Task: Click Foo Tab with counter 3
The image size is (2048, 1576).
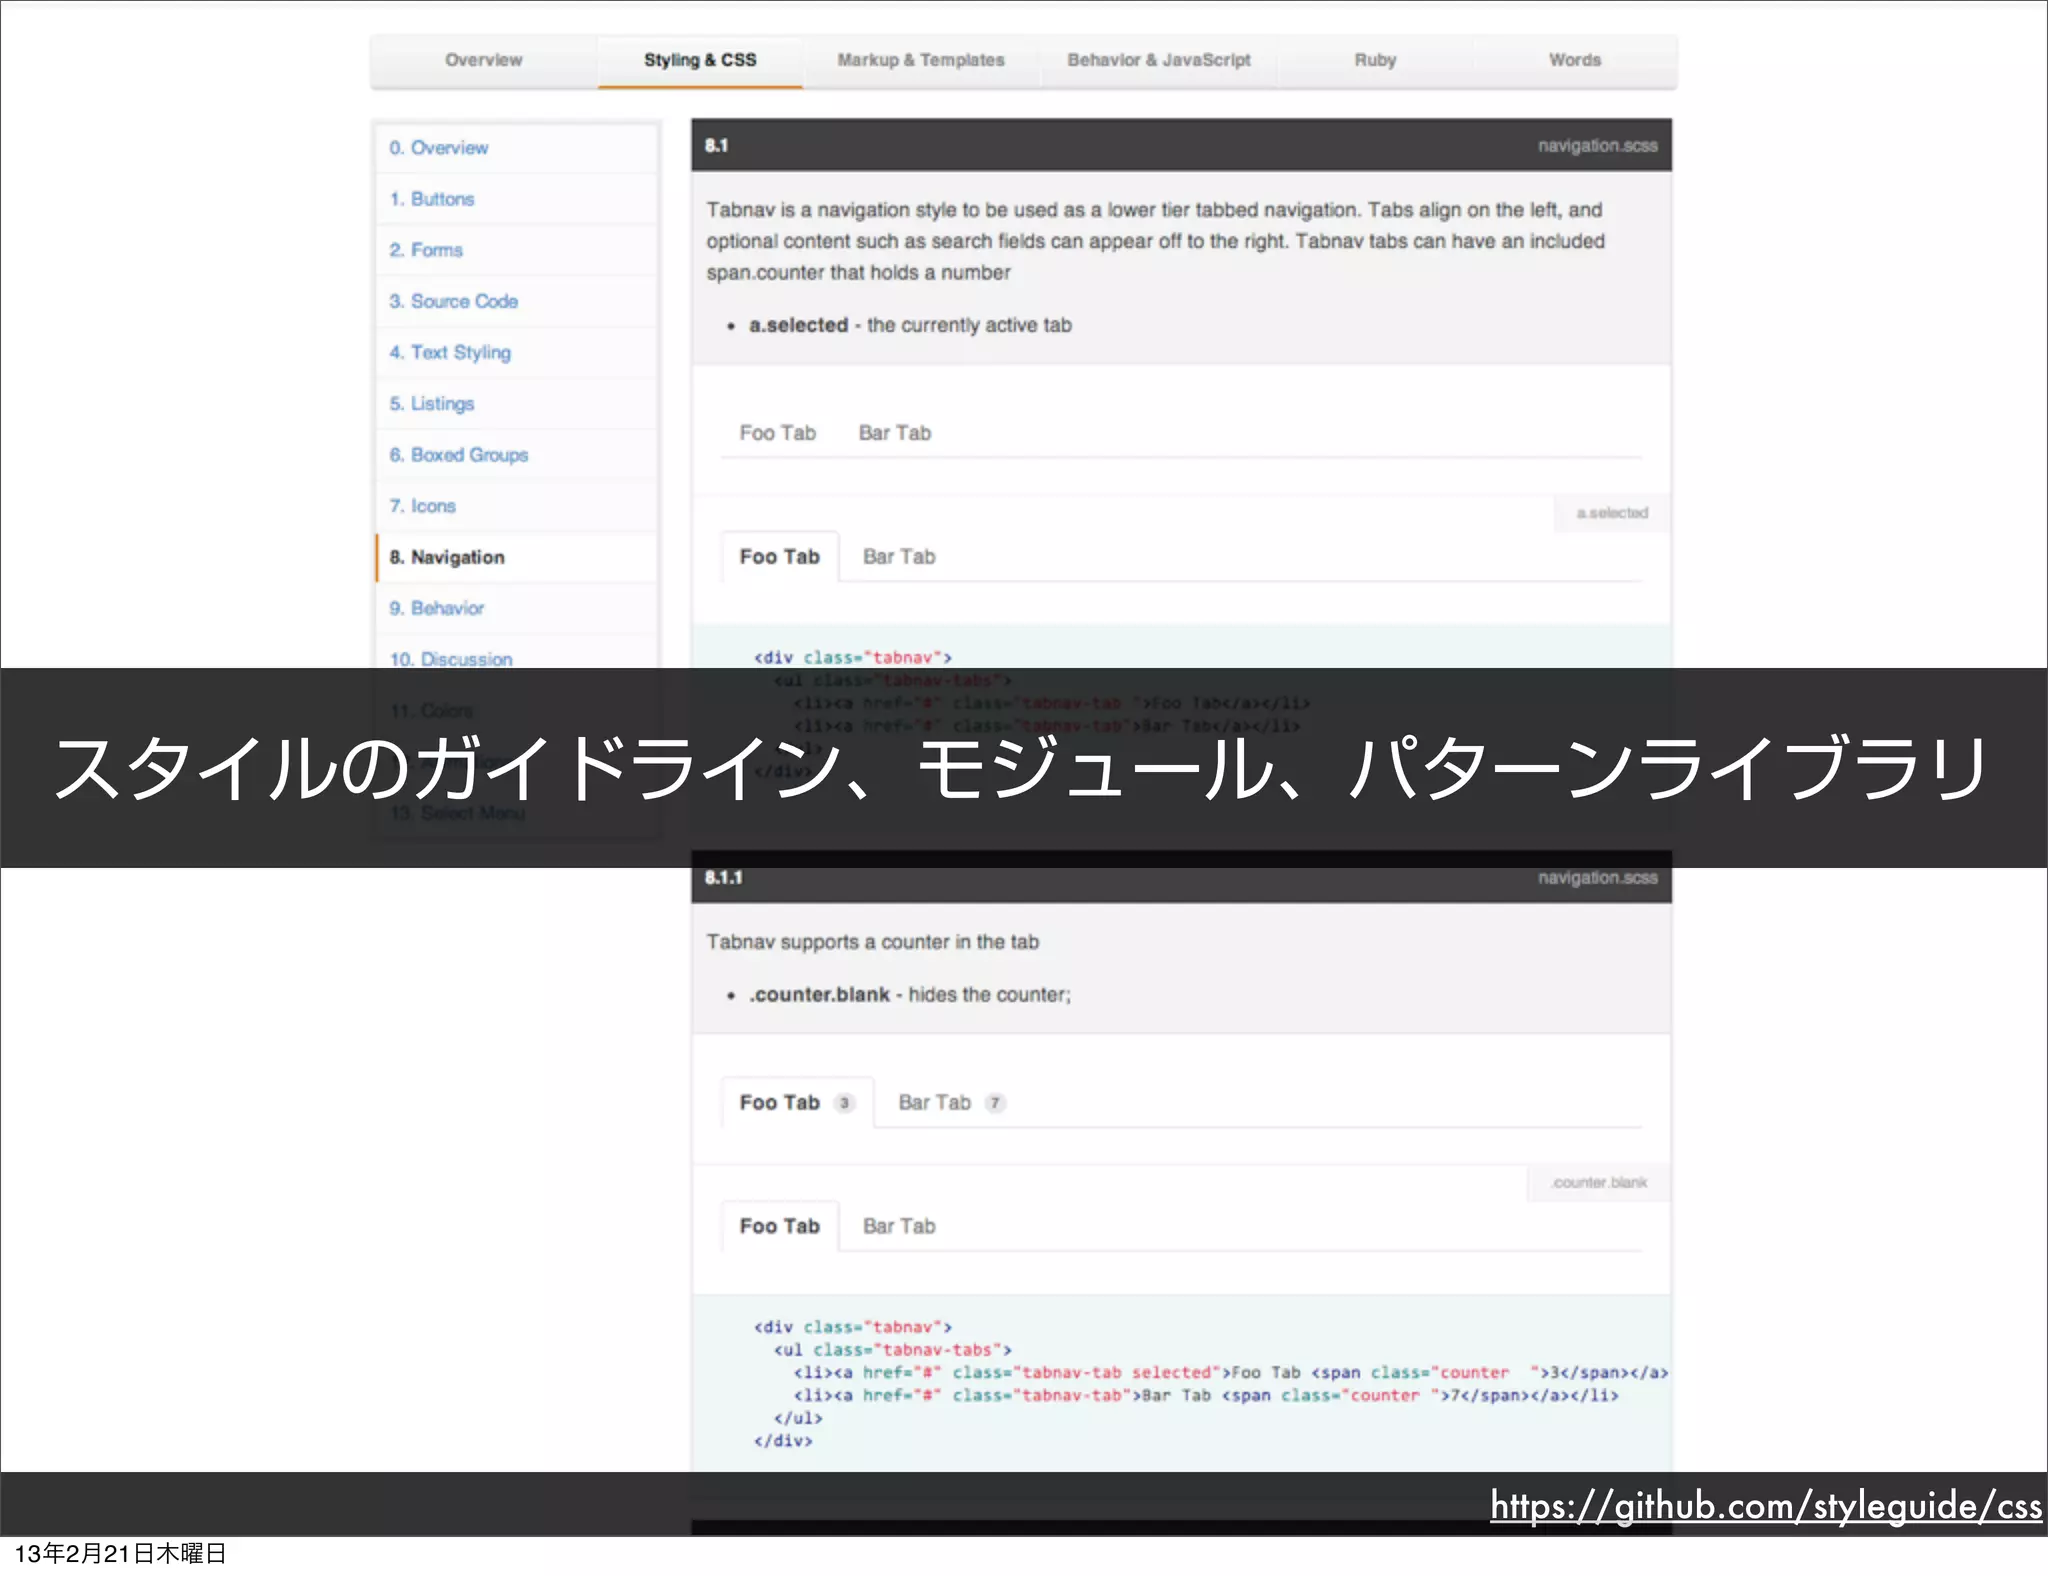Action: 797,1102
